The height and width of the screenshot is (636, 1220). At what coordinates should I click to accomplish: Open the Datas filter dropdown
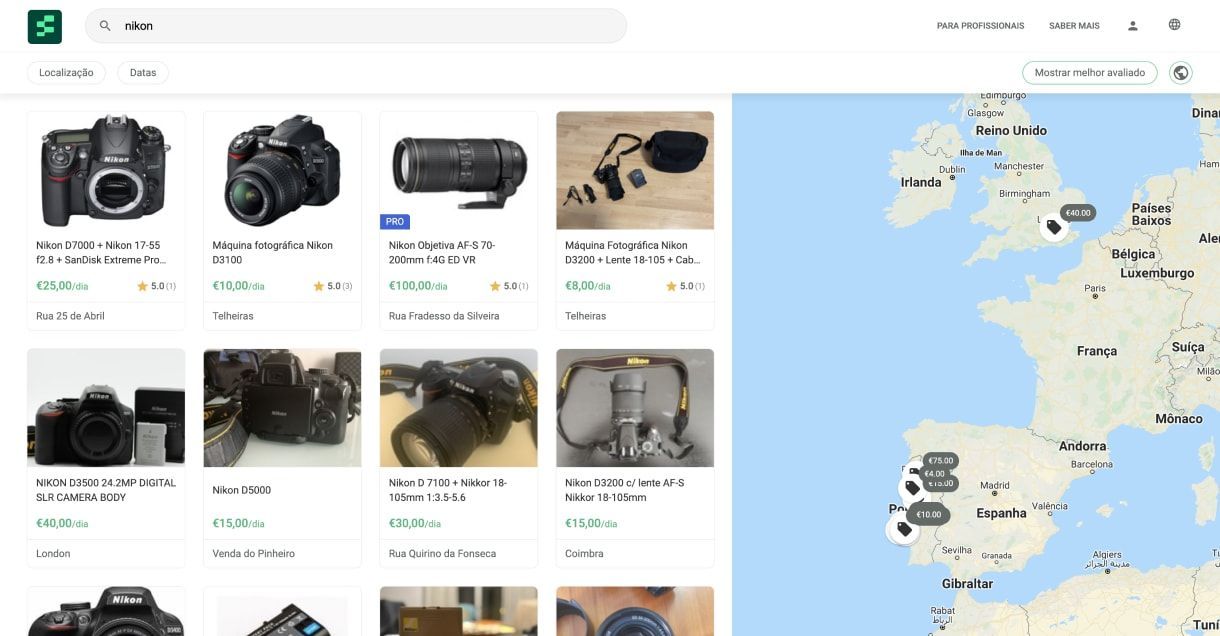point(143,73)
